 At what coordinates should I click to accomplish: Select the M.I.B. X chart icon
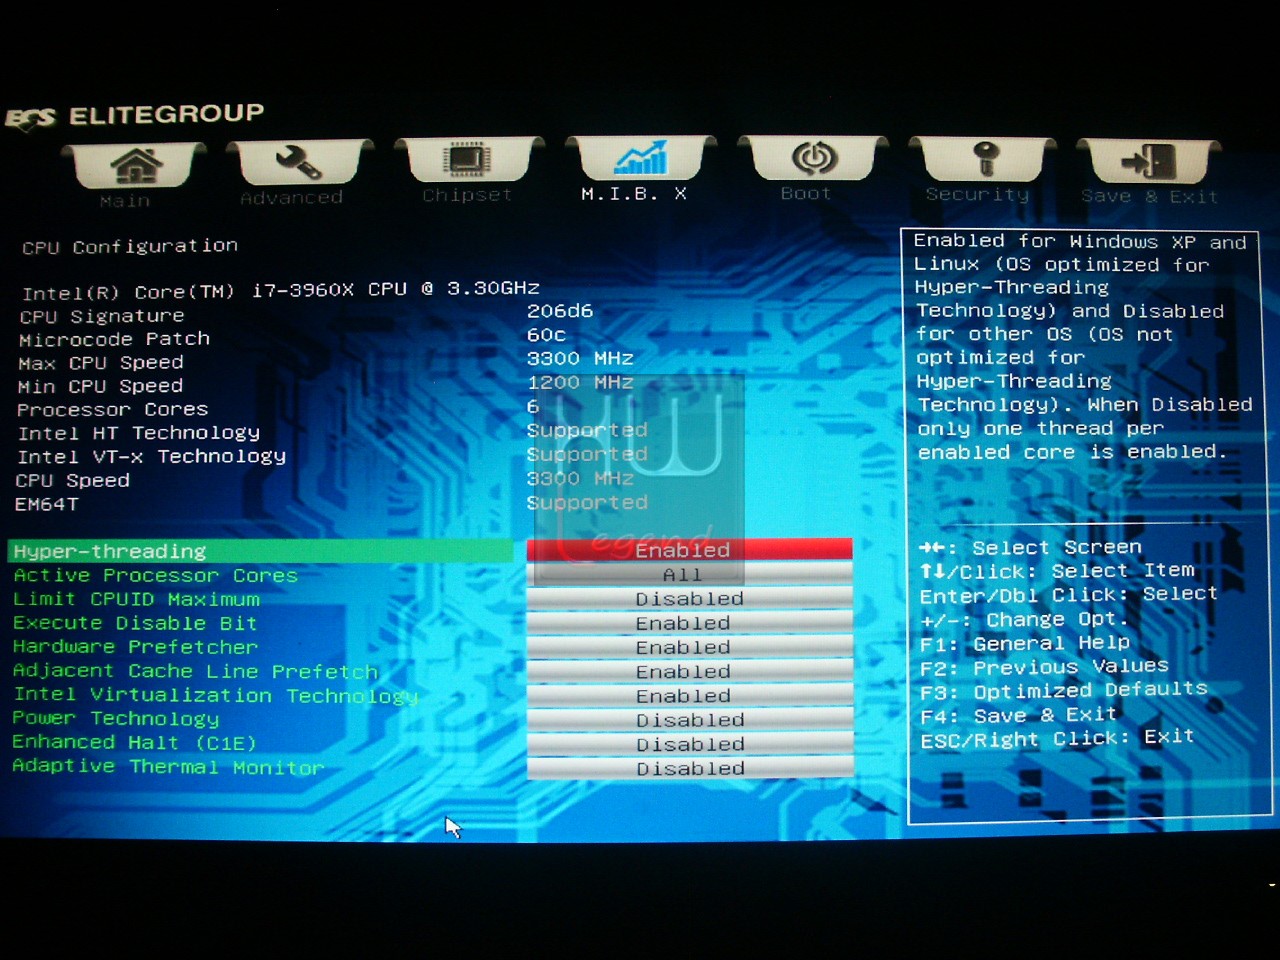pyautogui.click(x=640, y=159)
